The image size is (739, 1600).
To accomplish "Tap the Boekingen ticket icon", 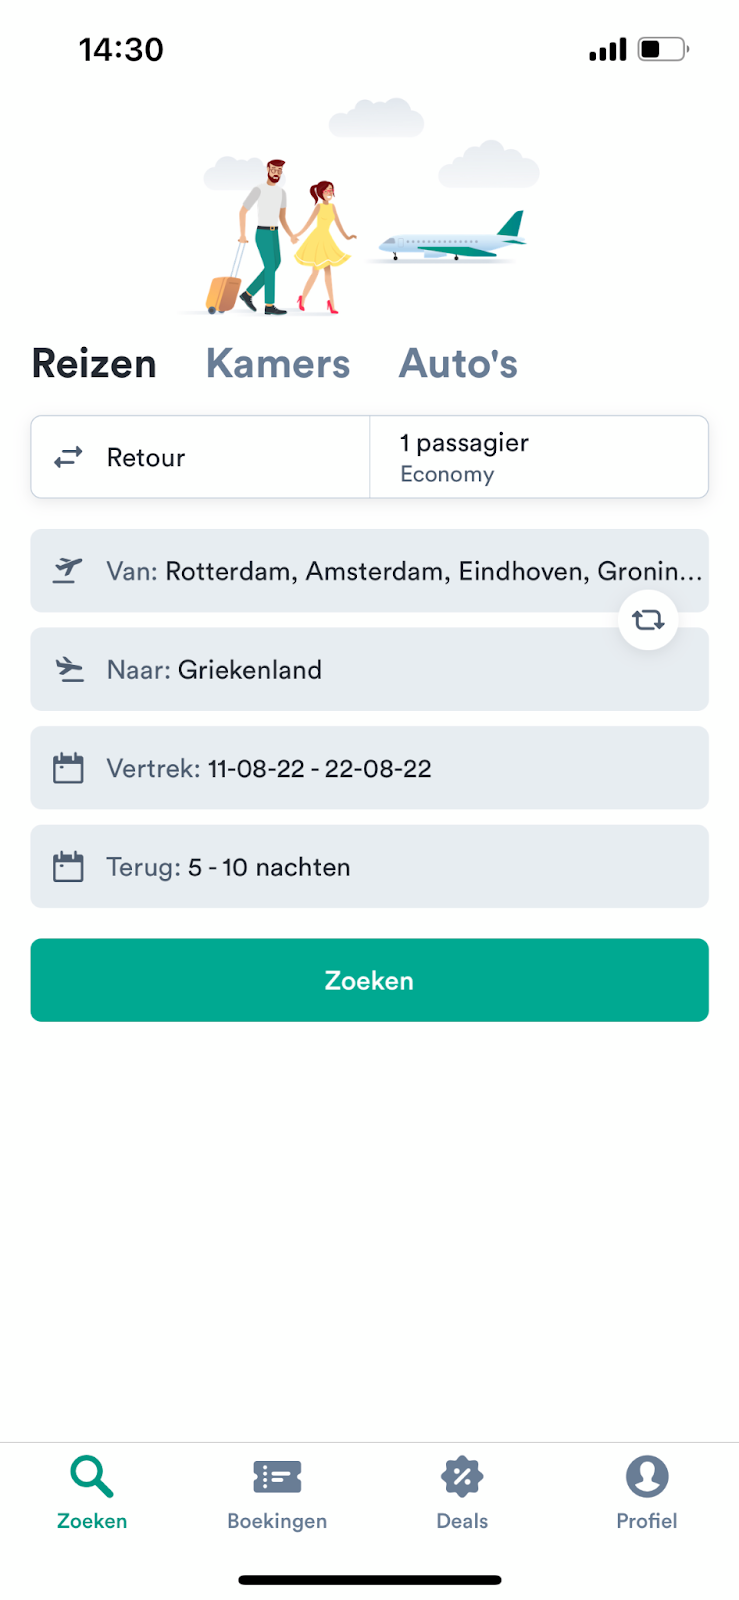I will (277, 1476).
